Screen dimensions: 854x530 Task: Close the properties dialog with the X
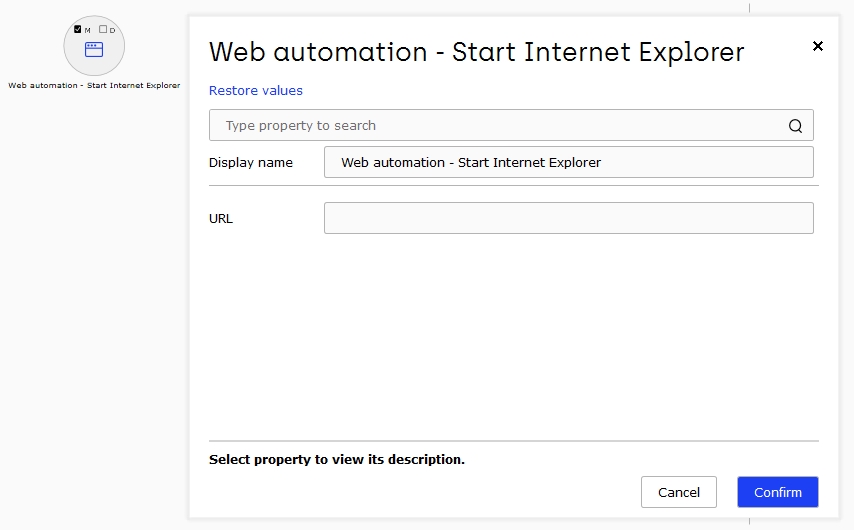tap(818, 46)
